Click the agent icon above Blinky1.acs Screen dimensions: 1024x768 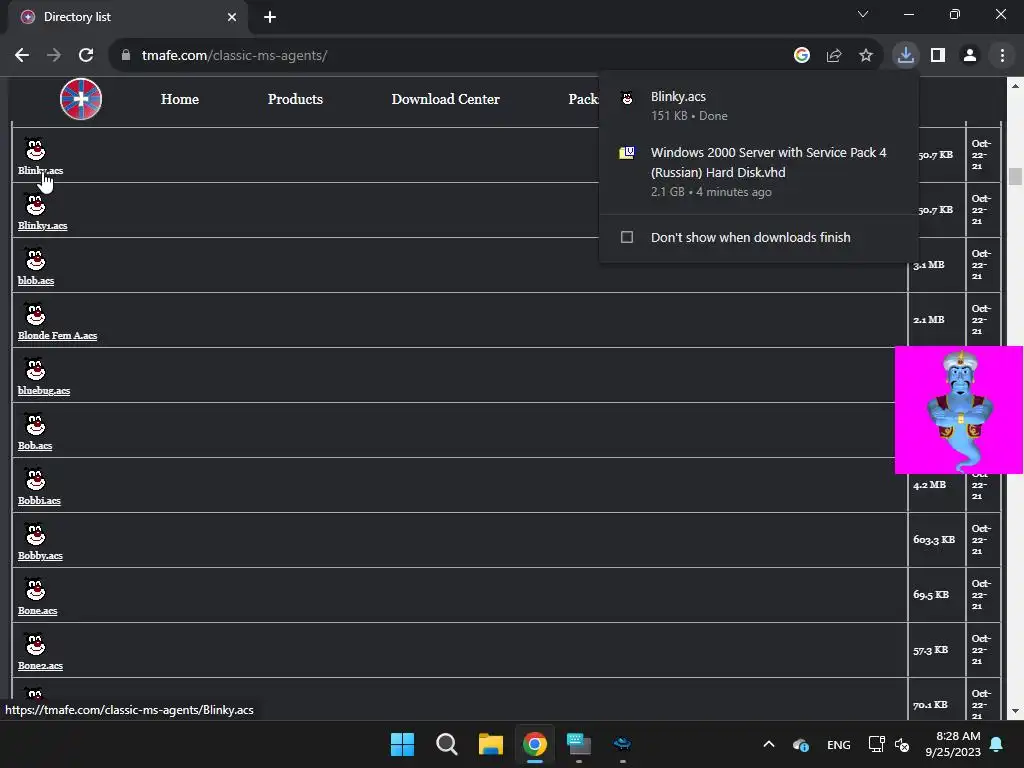click(x=35, y=204)
